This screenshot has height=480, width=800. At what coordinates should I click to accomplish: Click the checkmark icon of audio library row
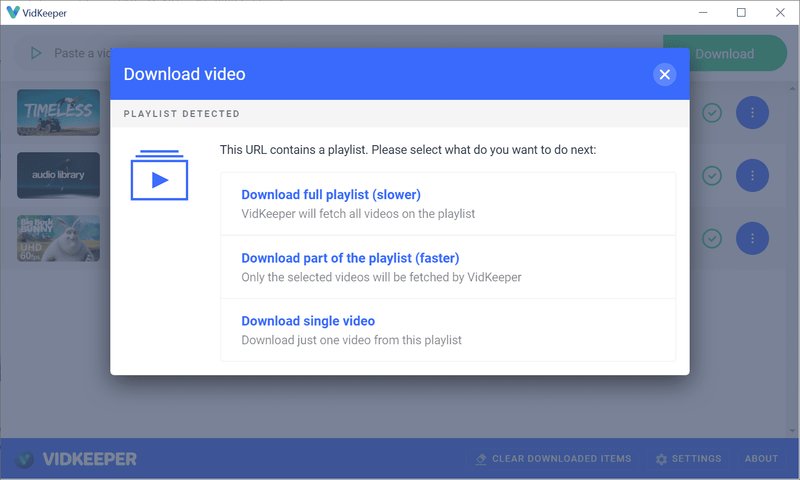tap(712, 175)
